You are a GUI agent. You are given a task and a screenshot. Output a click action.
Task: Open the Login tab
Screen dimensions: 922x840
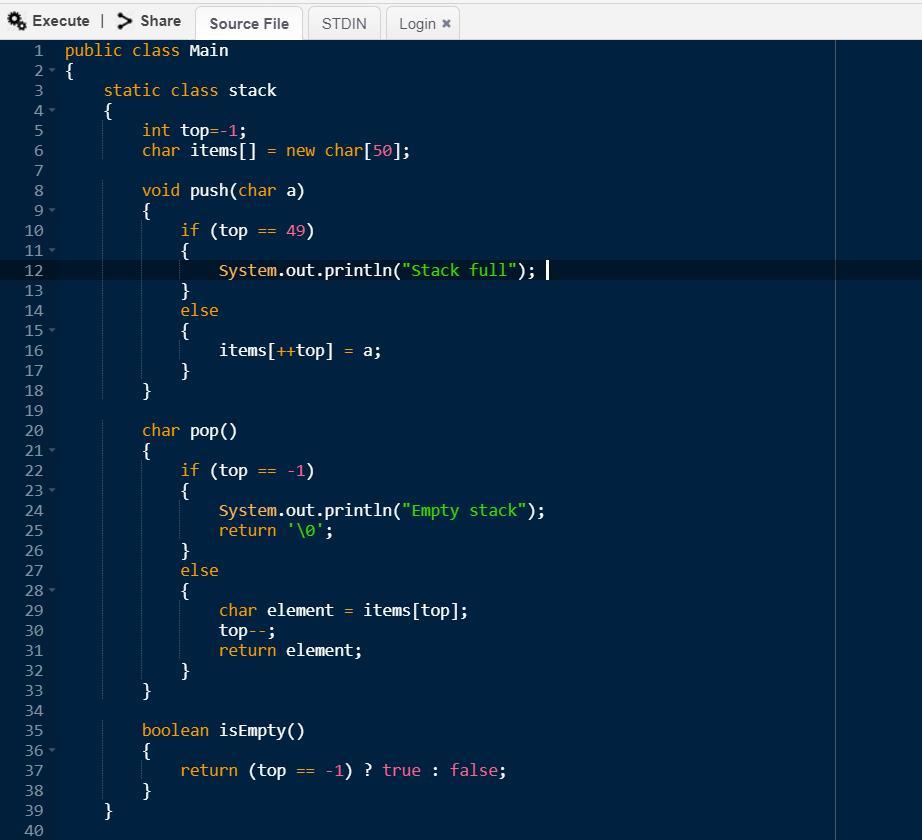[417, 24]
